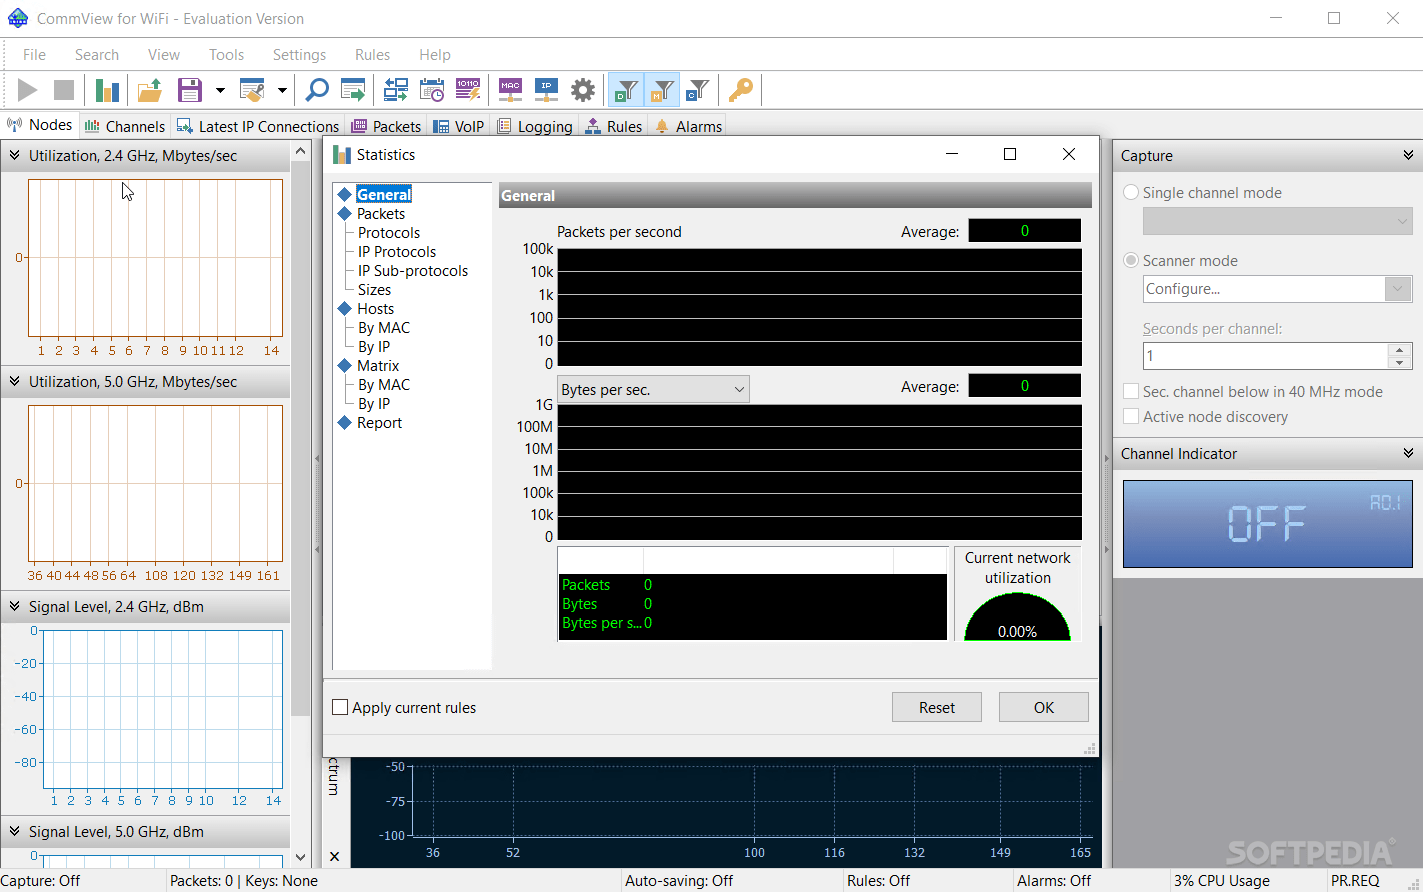Viewport: 1423px width, 892px height.
Task: Increase Seconds per channel with the up stepper
Action: click(1398, 349)
